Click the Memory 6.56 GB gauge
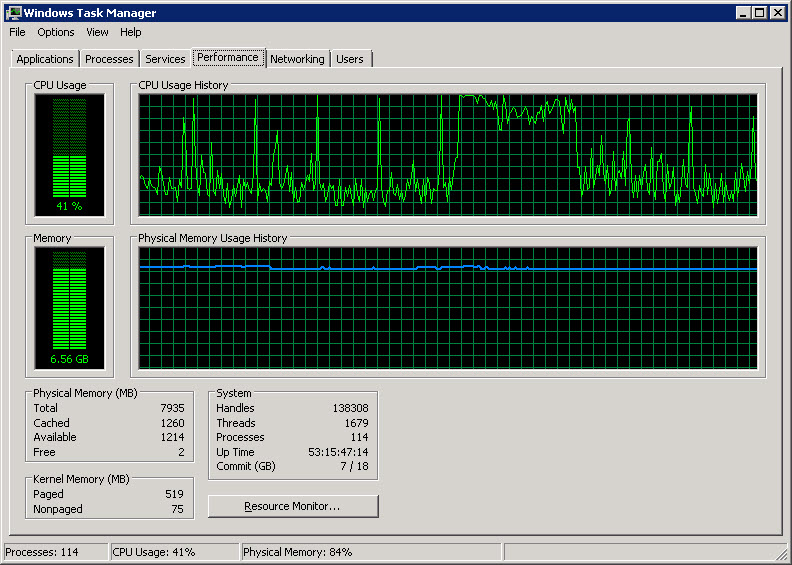 (x=70, y=308)
